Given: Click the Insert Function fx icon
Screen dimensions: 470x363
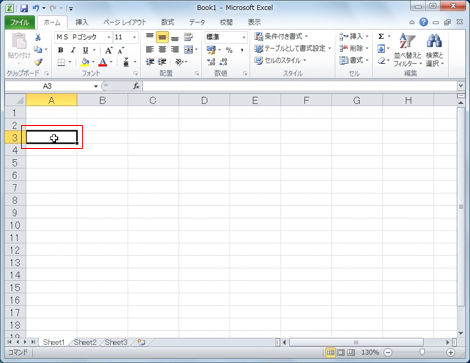Looking at the screenshot, I should click(x=136, y=86).
